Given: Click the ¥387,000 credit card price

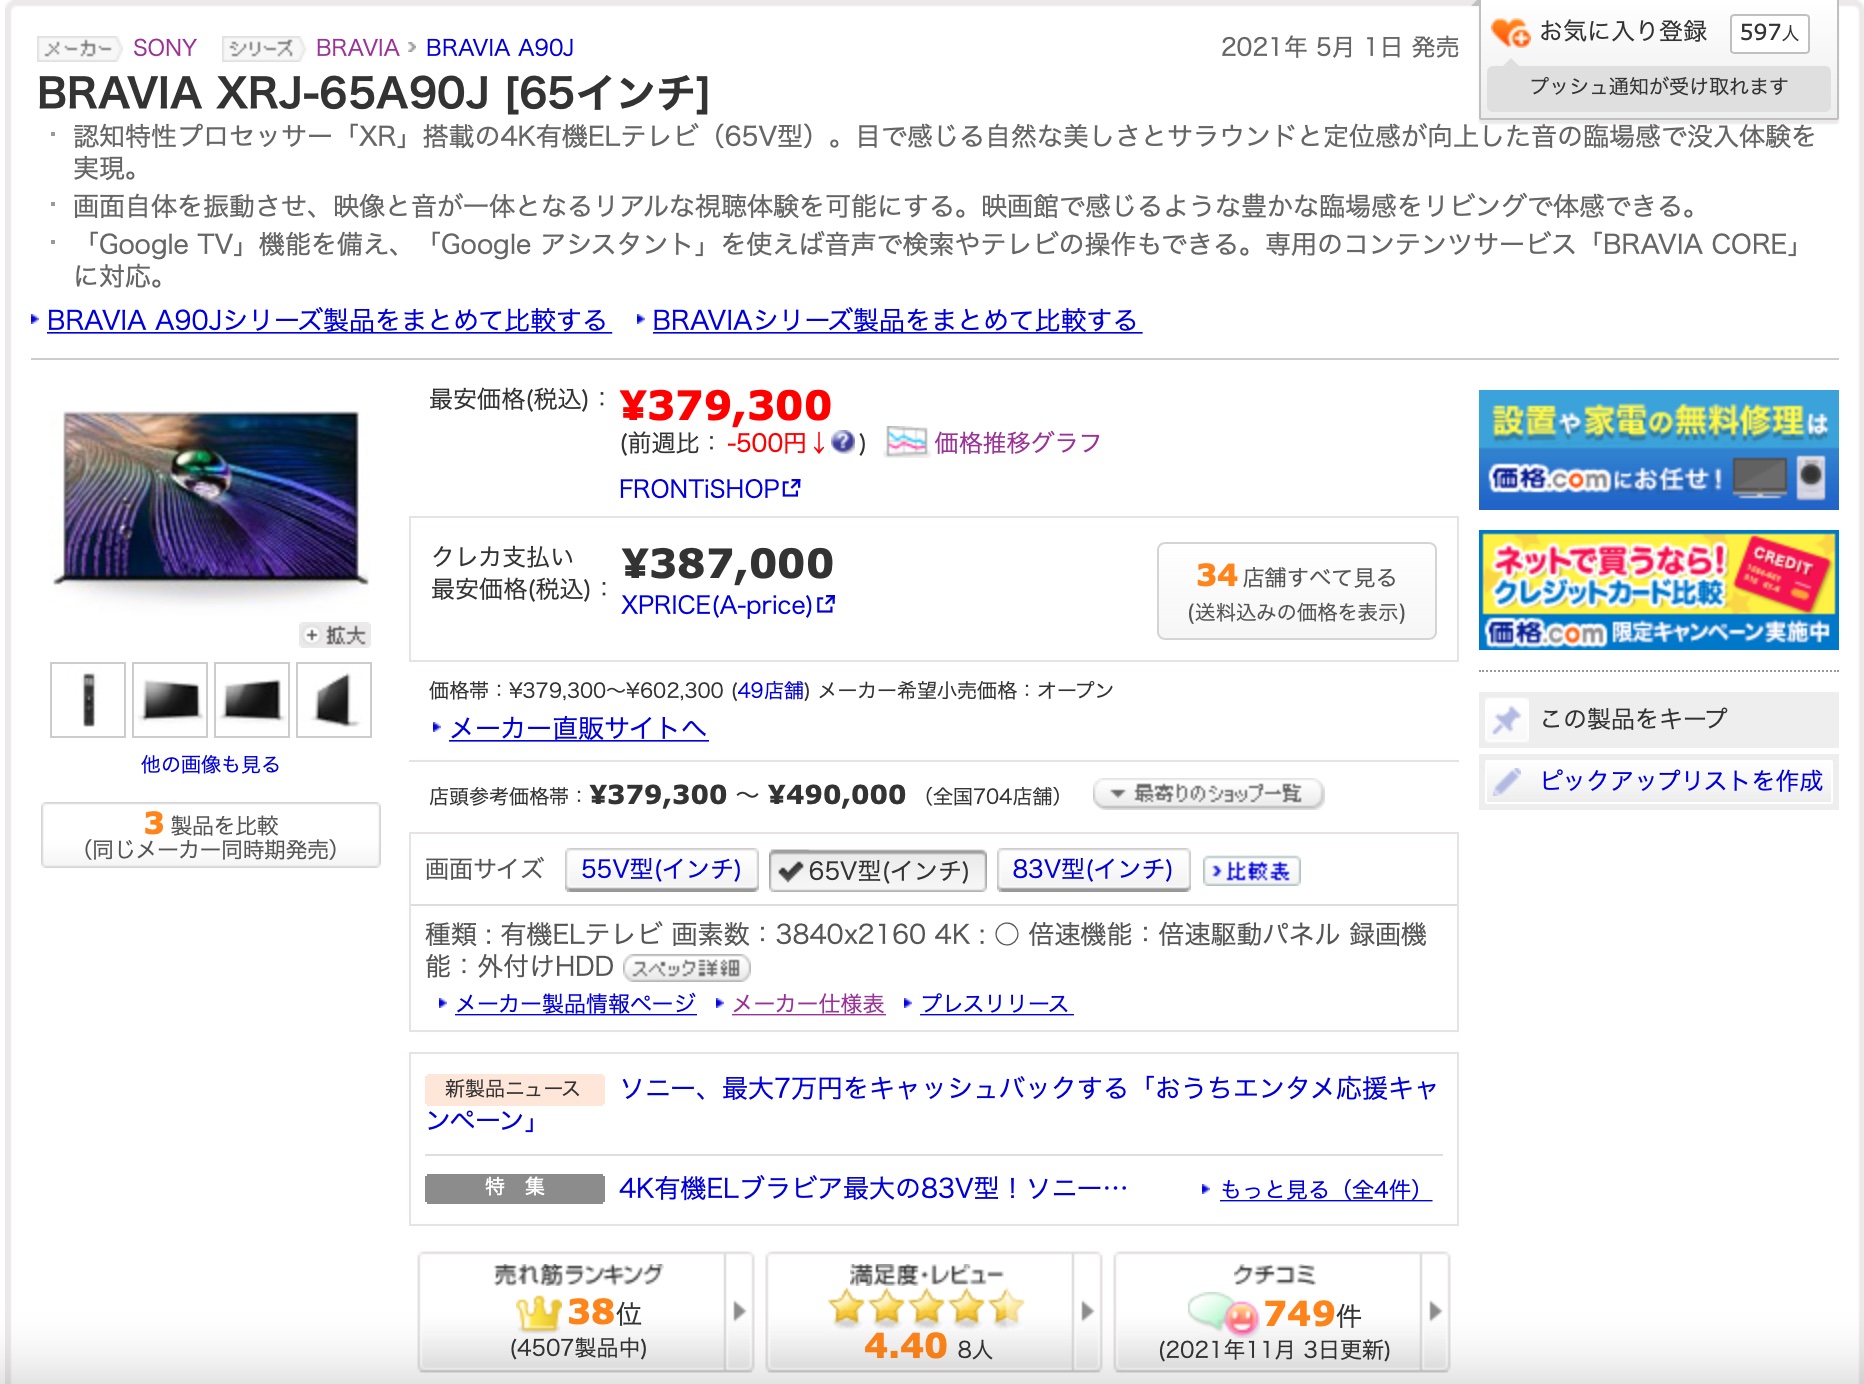Looking at the screenshot, I should tap(727, 564).
